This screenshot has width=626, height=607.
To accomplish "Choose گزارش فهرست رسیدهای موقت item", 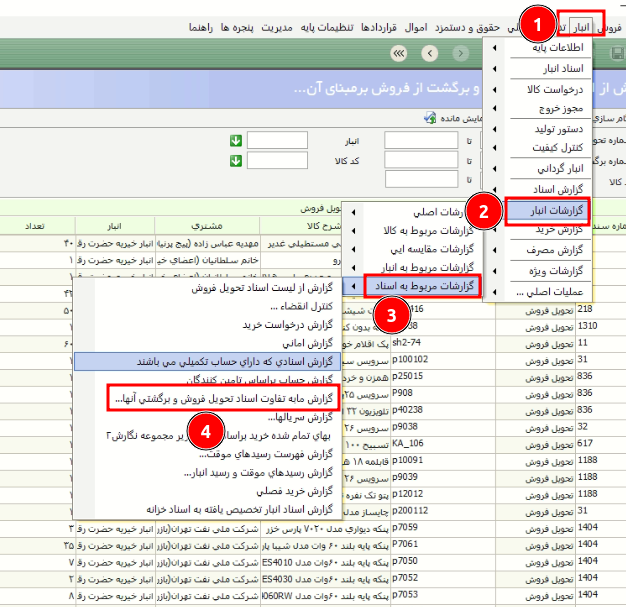I will coord(207,454).
